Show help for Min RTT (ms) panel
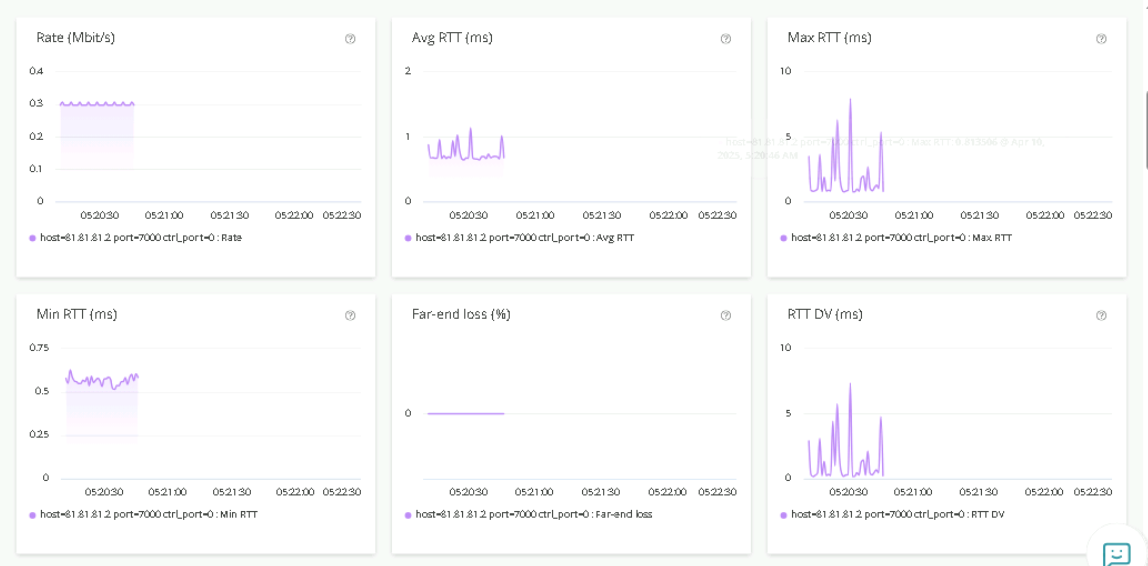Screen dimensions: 1148x566 tap(350, 315)
